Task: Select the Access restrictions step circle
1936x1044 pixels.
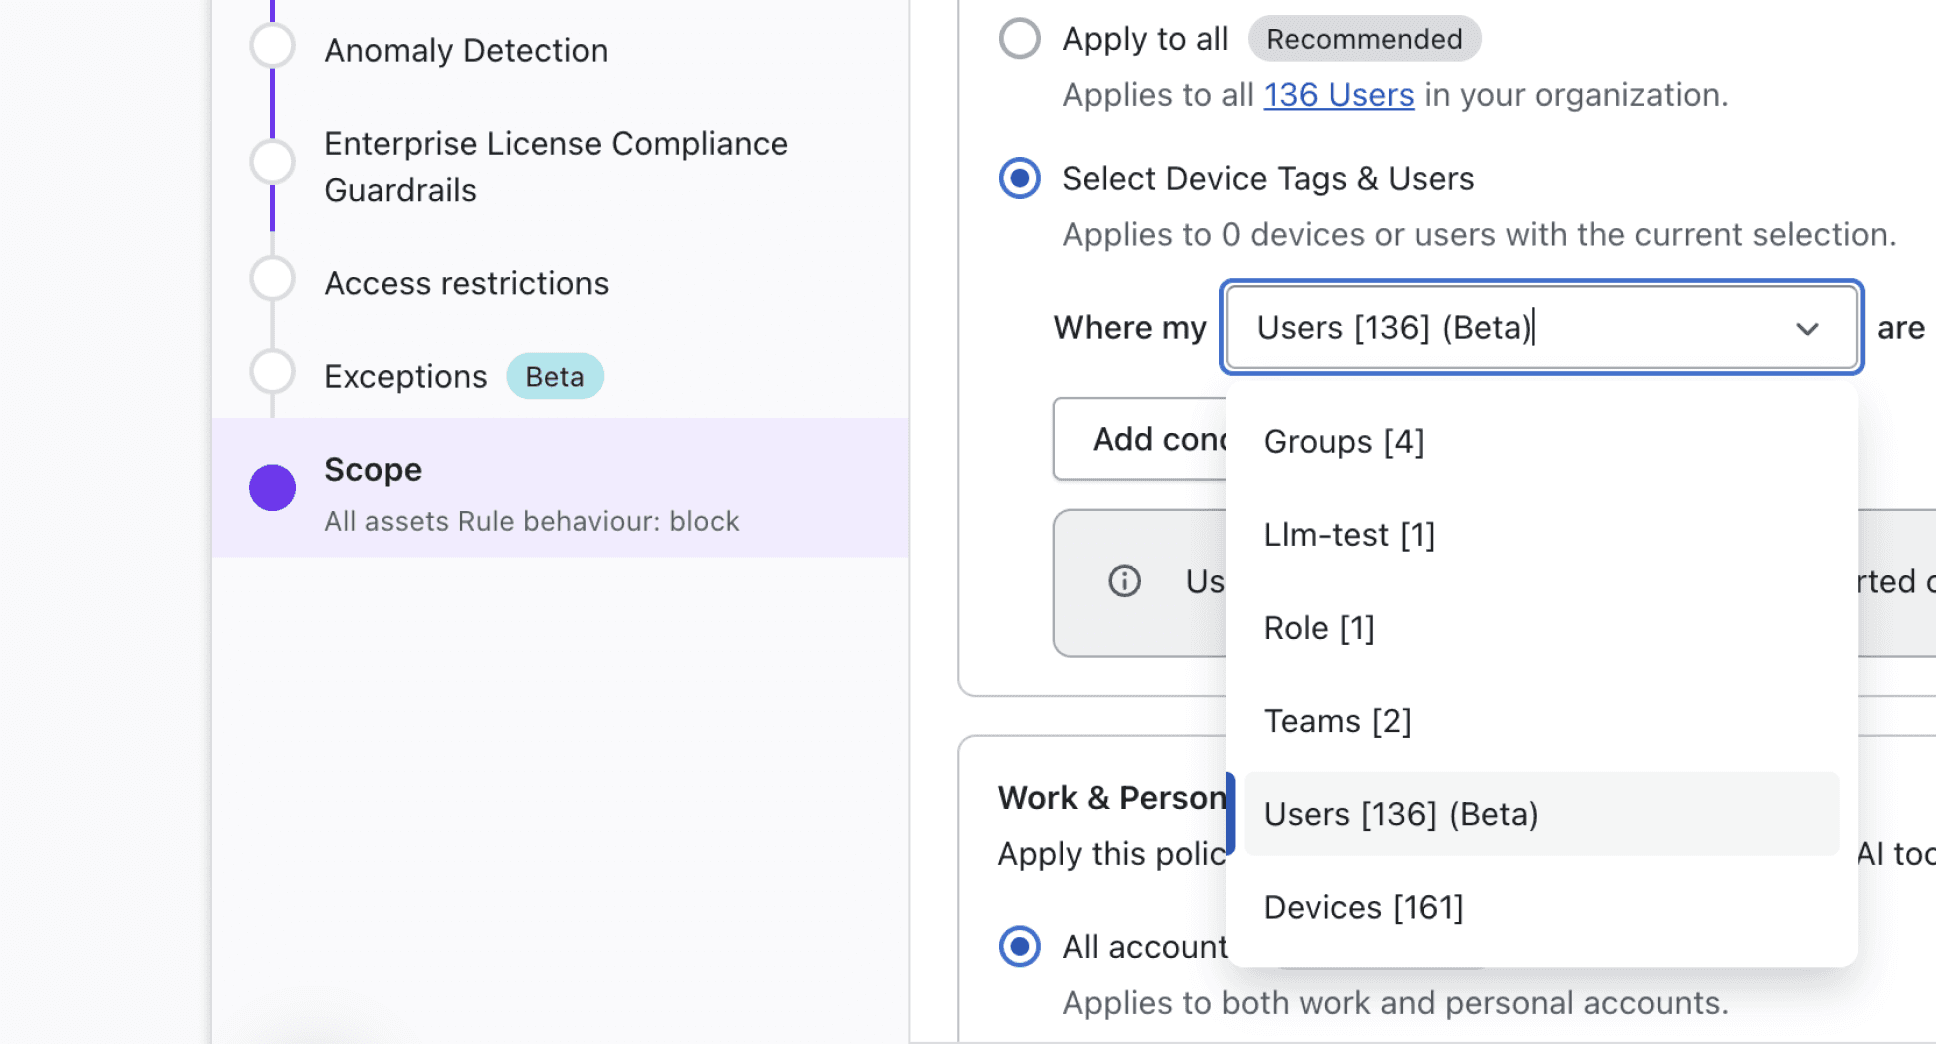Action: 272,279
